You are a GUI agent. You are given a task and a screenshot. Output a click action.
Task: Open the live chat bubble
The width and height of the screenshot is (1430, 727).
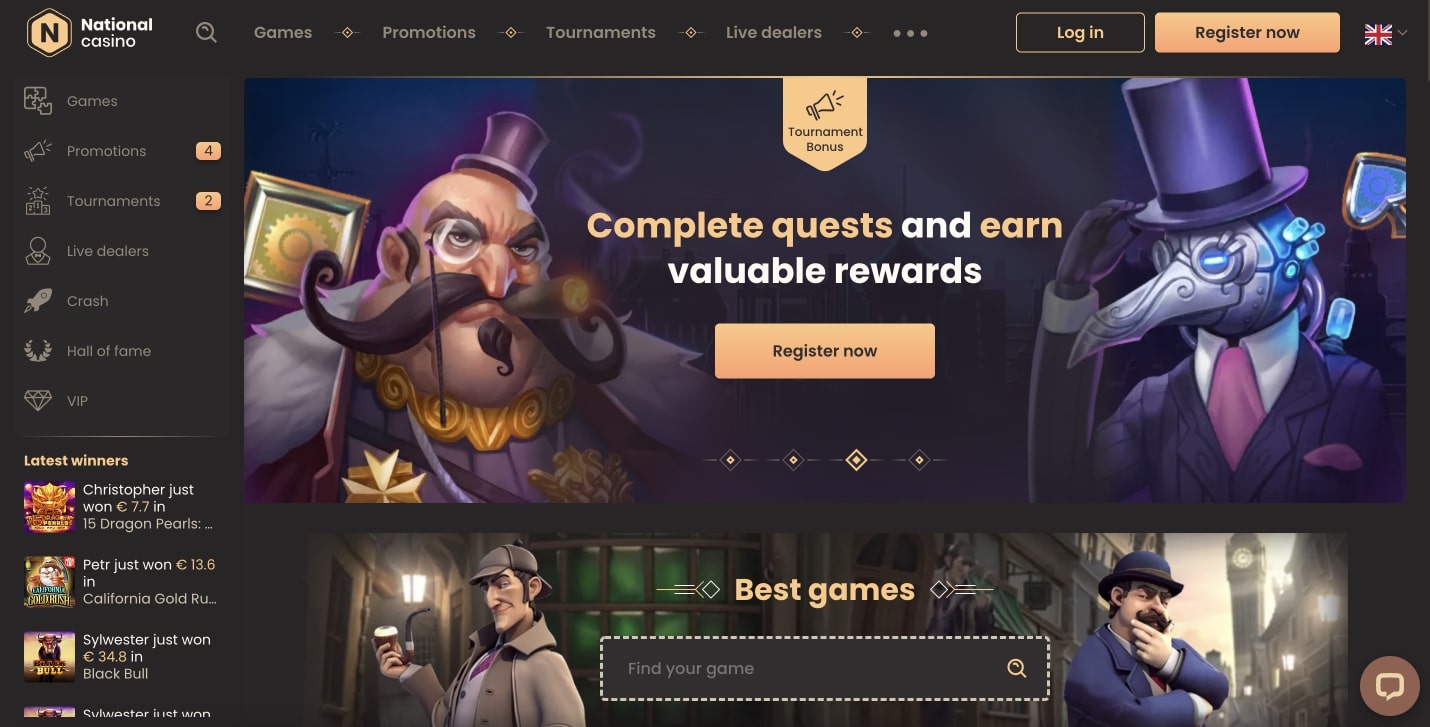tap(1390, 686)
